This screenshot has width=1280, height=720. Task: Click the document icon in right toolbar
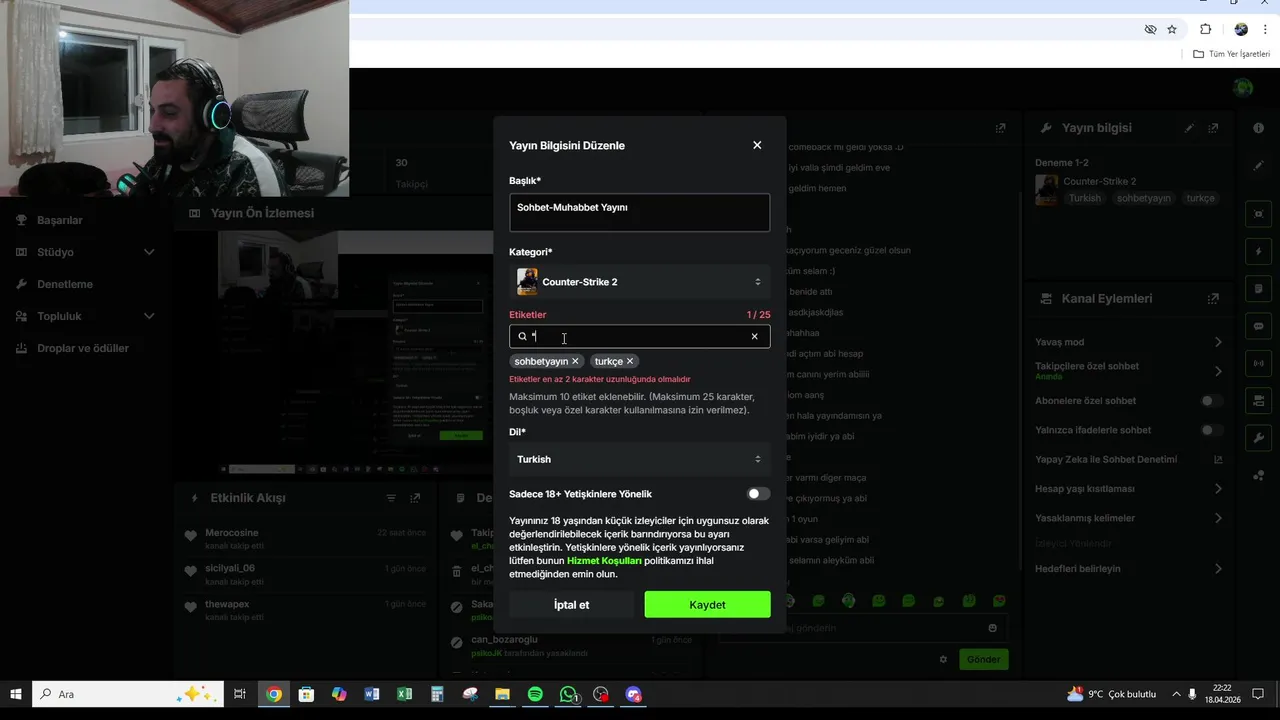point(1258,289)
